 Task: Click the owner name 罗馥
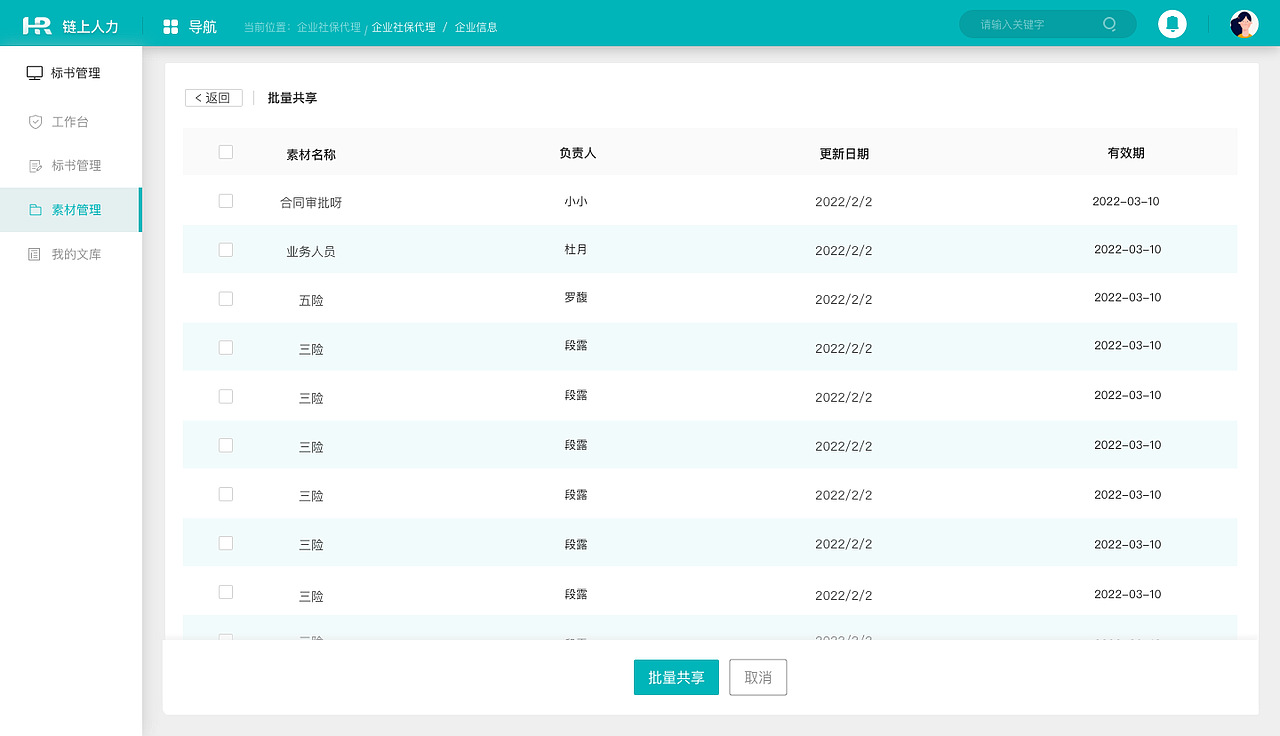(576, 297)
